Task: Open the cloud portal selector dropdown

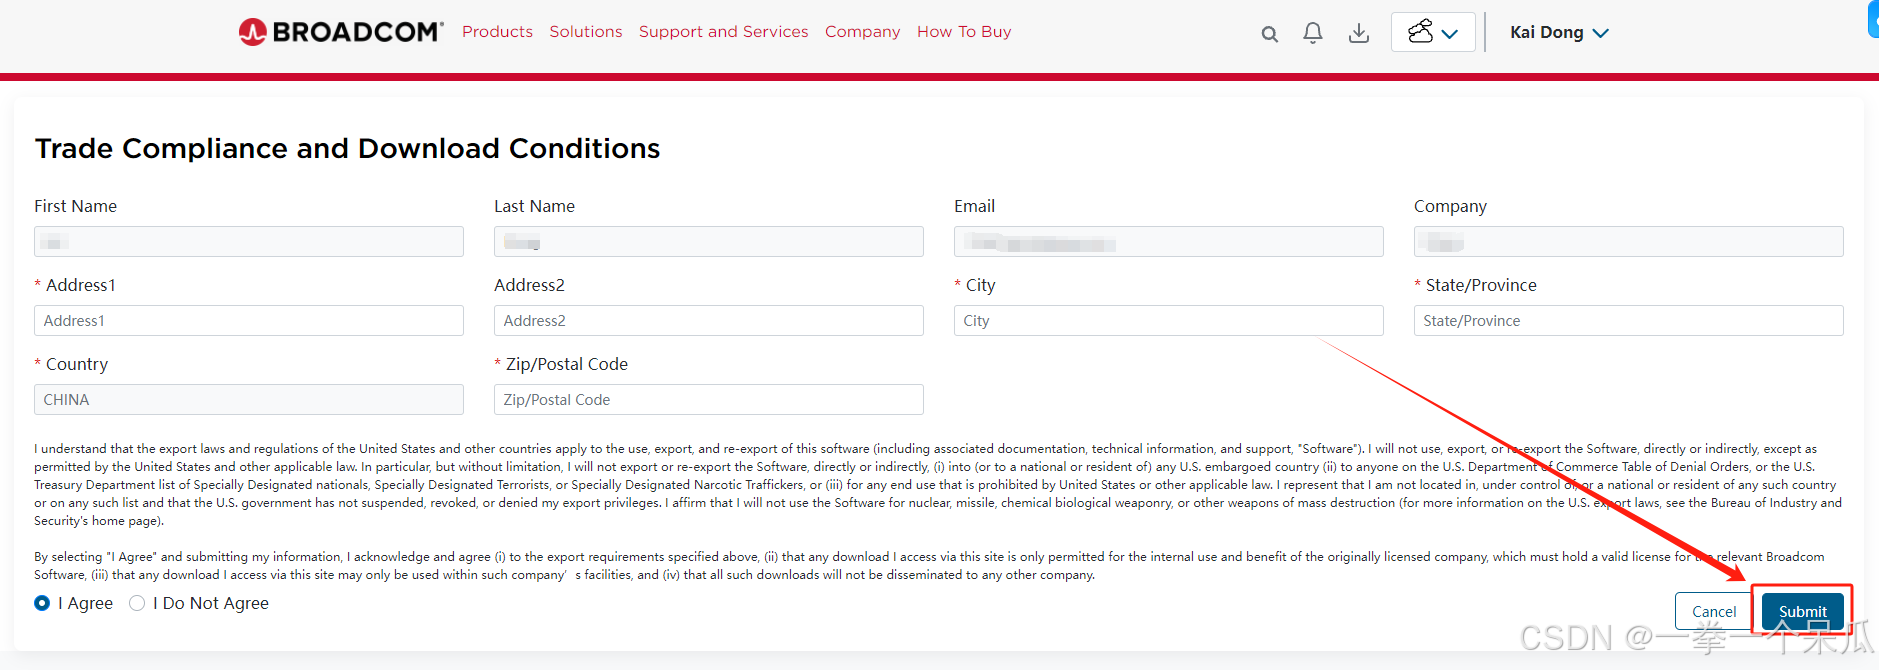Action: tap(1433, 32)
